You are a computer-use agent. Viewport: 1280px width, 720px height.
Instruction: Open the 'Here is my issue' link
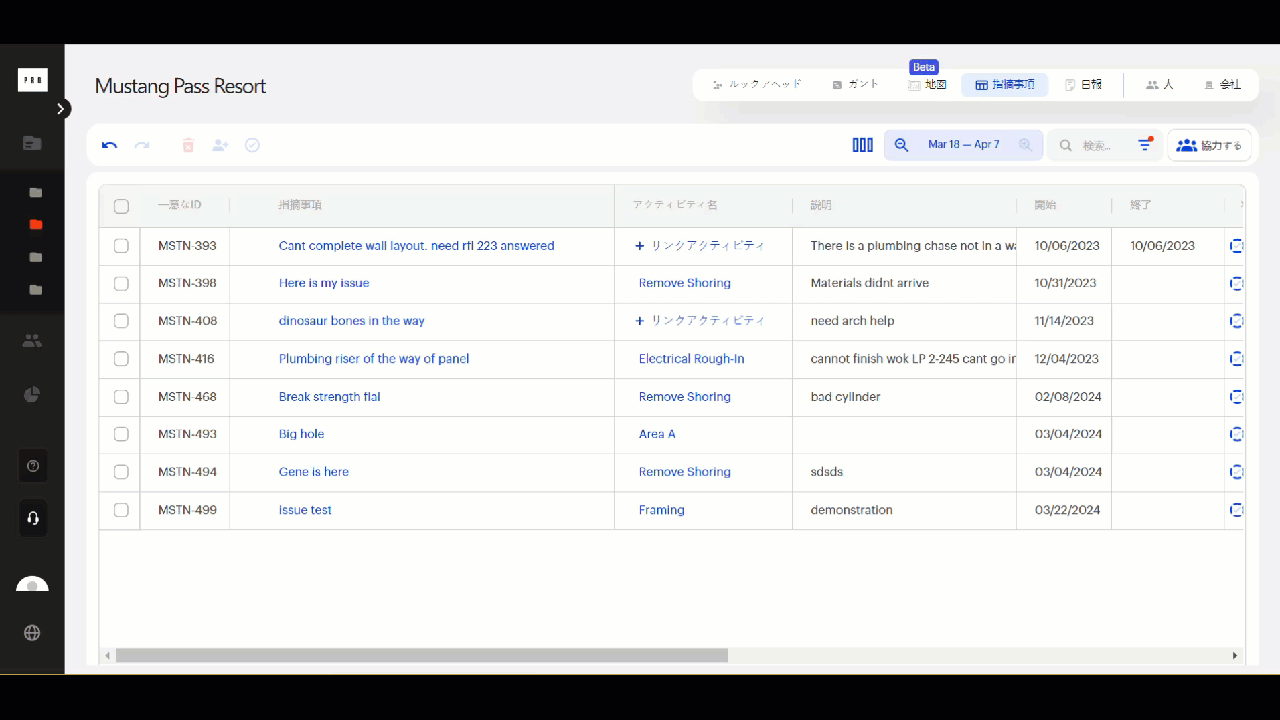pyautogui.click(x=324, y=283)
